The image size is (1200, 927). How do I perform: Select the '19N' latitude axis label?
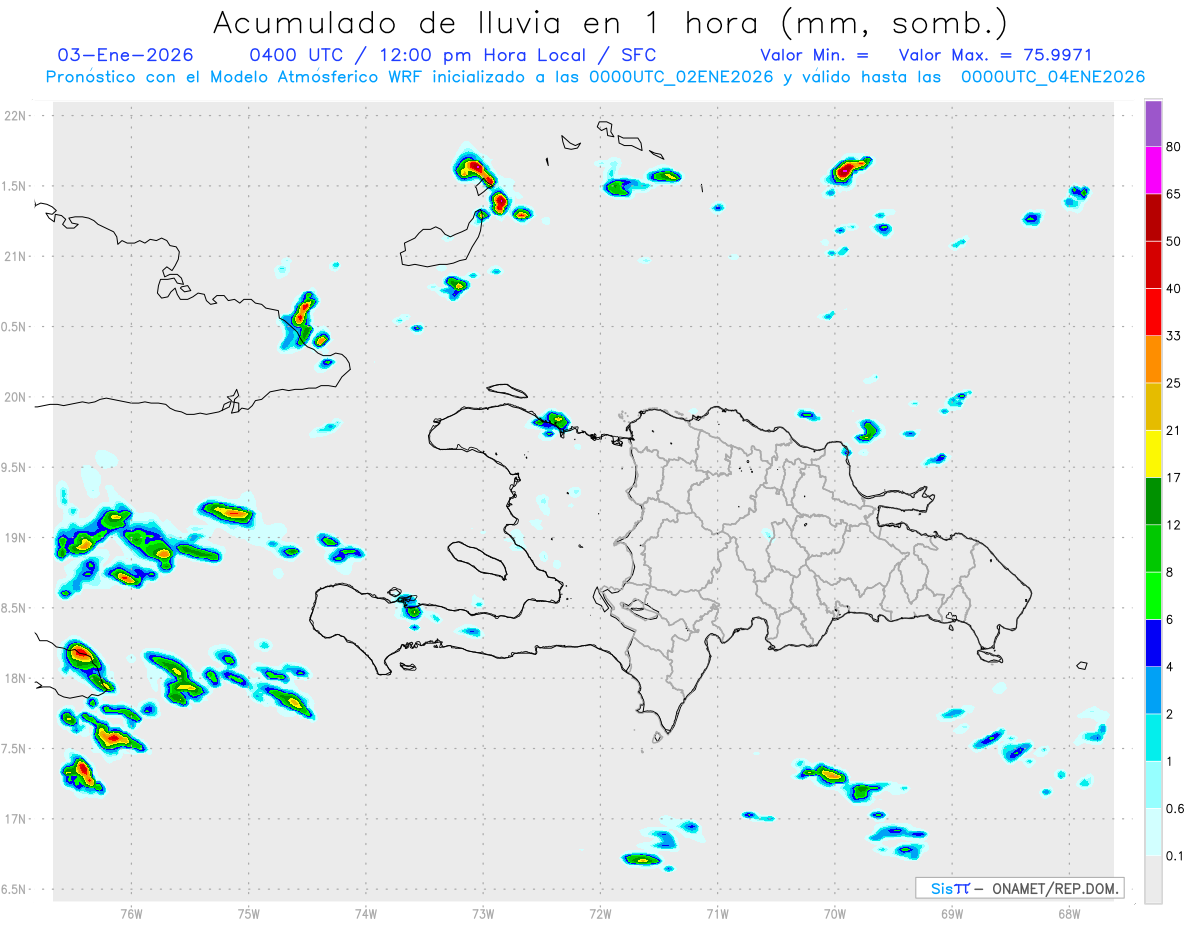point(17,537)
